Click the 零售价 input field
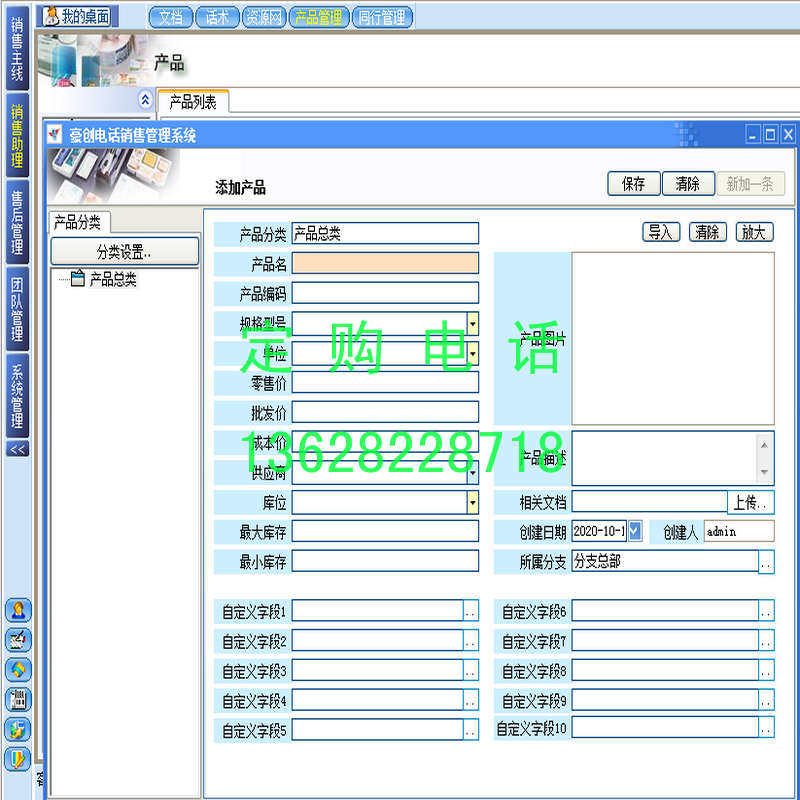This screenshot has height=800, width=800. click(385, 383)
